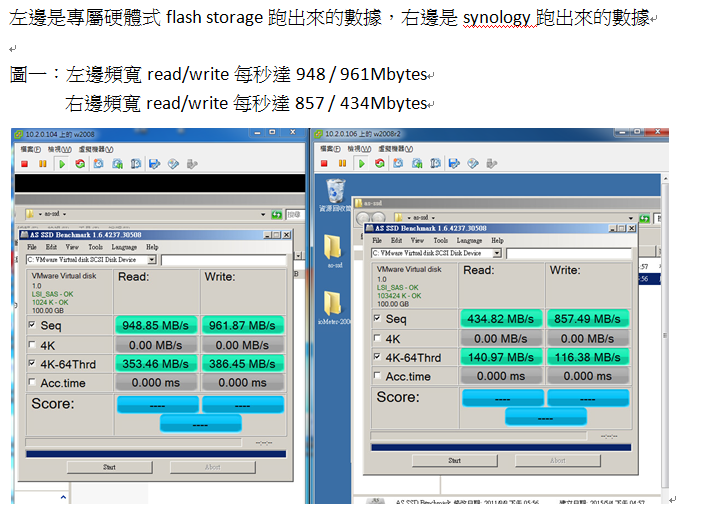
Task: Open Edit menu in 10.2.0.106 AS SSD
Action: tap(396, 240)
